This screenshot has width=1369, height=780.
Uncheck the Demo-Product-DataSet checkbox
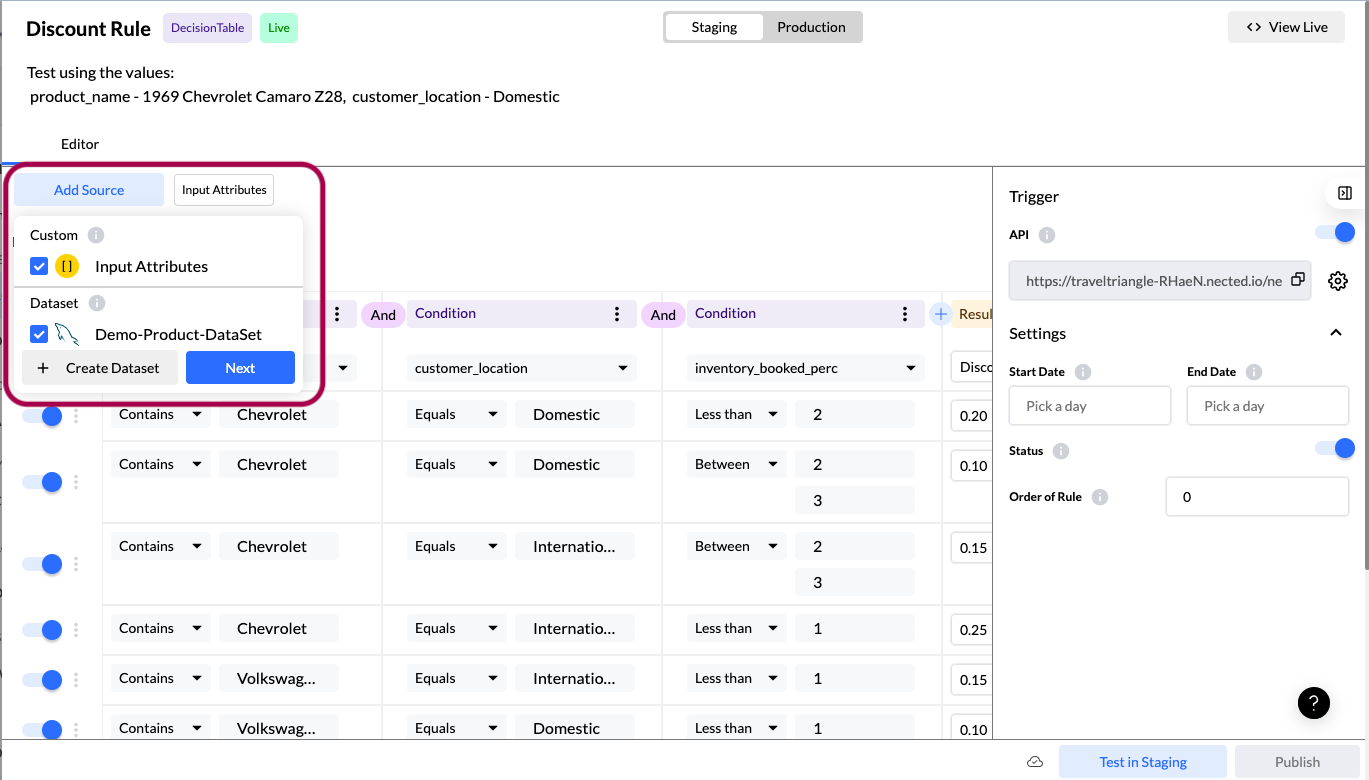pyautogui.click(x=39, y=334)
